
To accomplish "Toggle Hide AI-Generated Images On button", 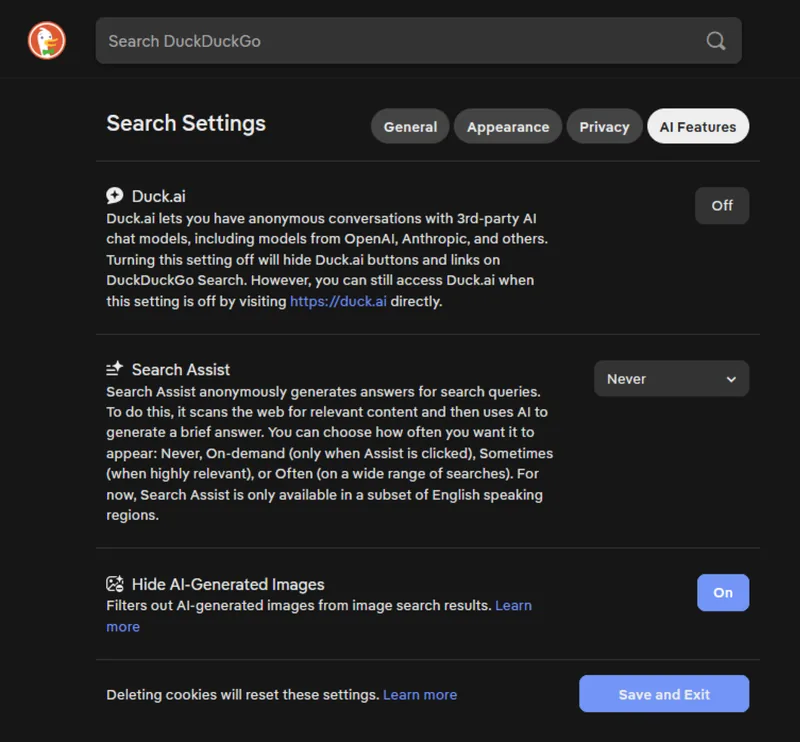I will click(x=723, y=592).
